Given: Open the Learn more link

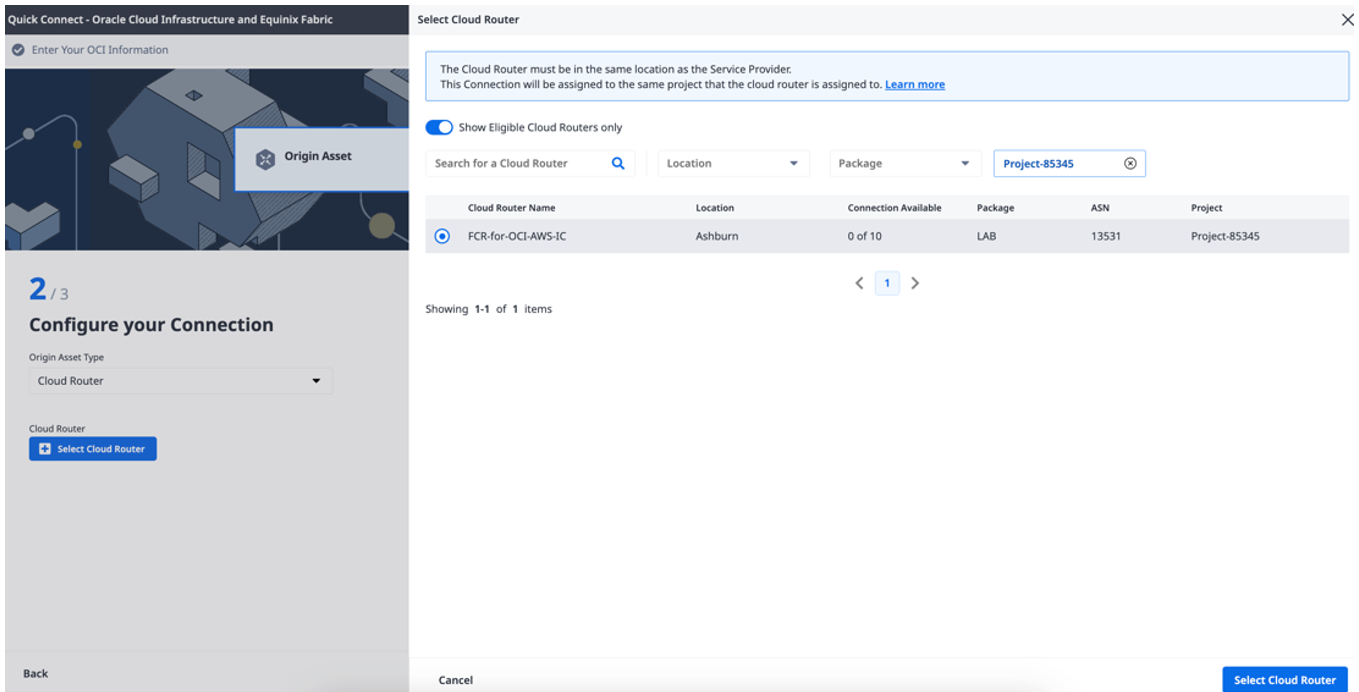Looking at the screenshot, I should point(914,85).
